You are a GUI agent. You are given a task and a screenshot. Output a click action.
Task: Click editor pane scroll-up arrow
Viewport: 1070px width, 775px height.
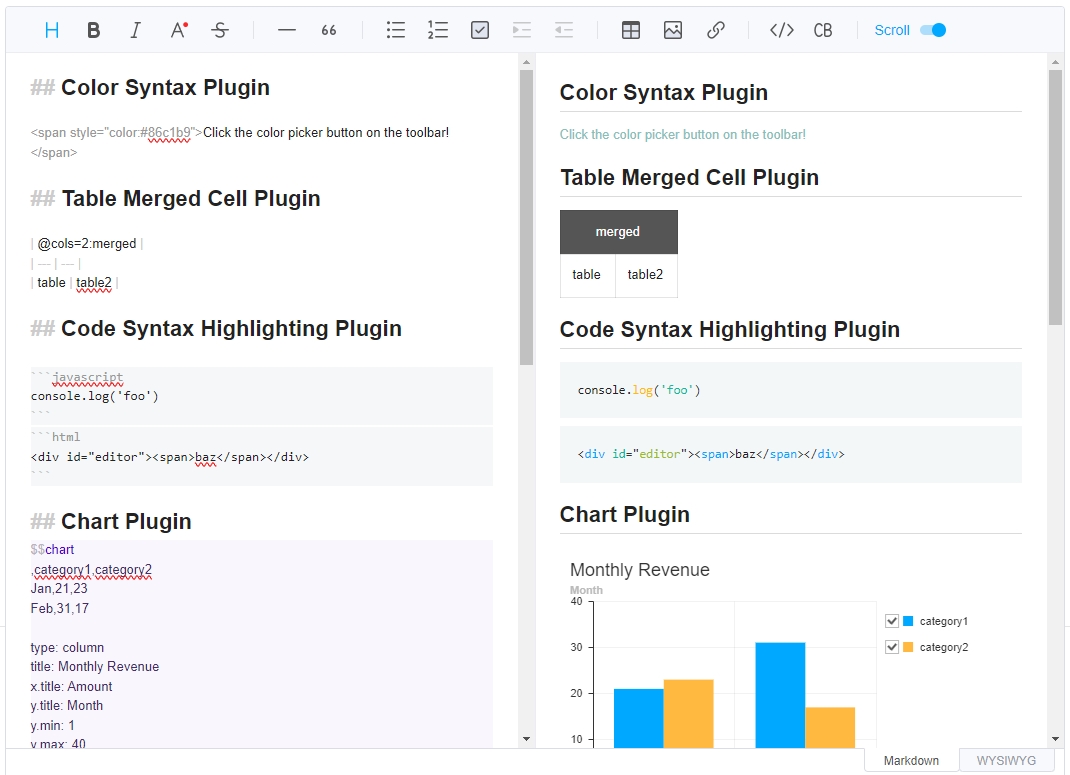click(x=526, y=62)
